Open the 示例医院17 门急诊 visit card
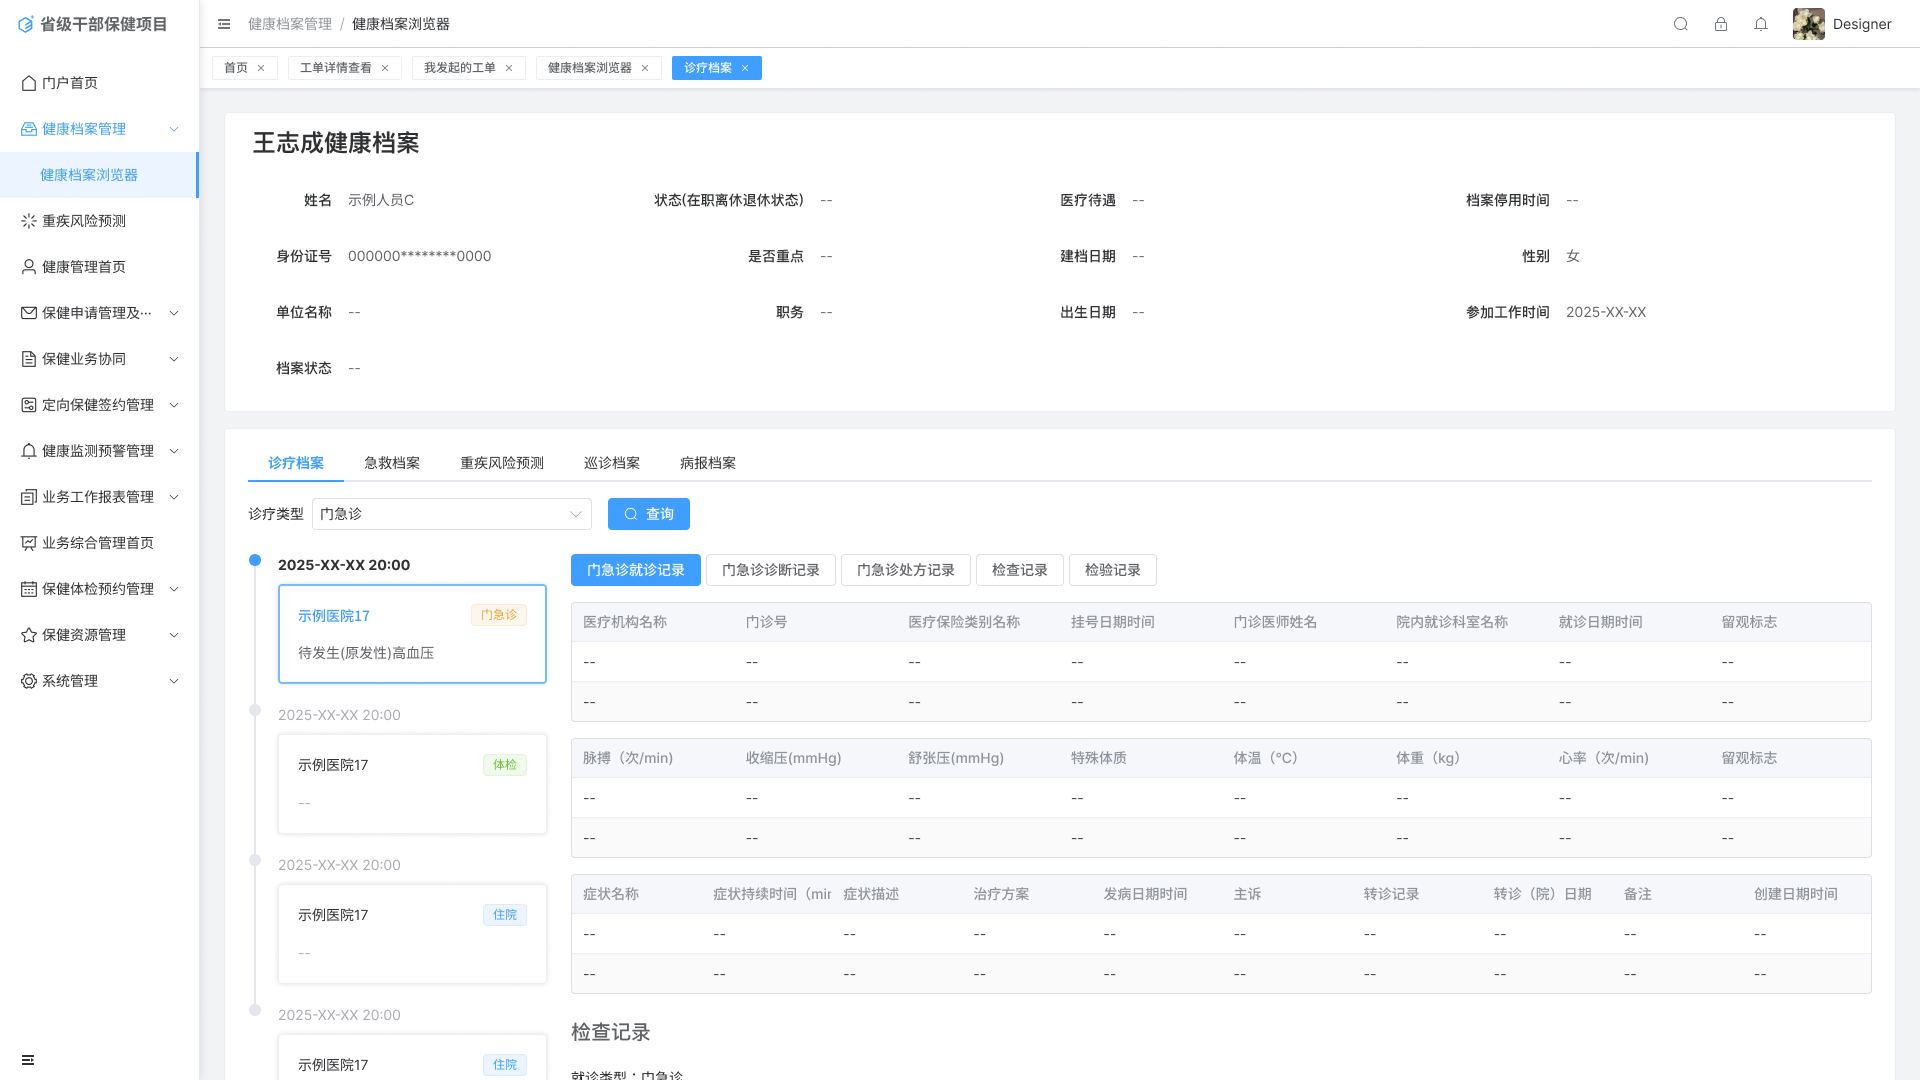Screen dimensions: 1920x1080 pos(412,634)
